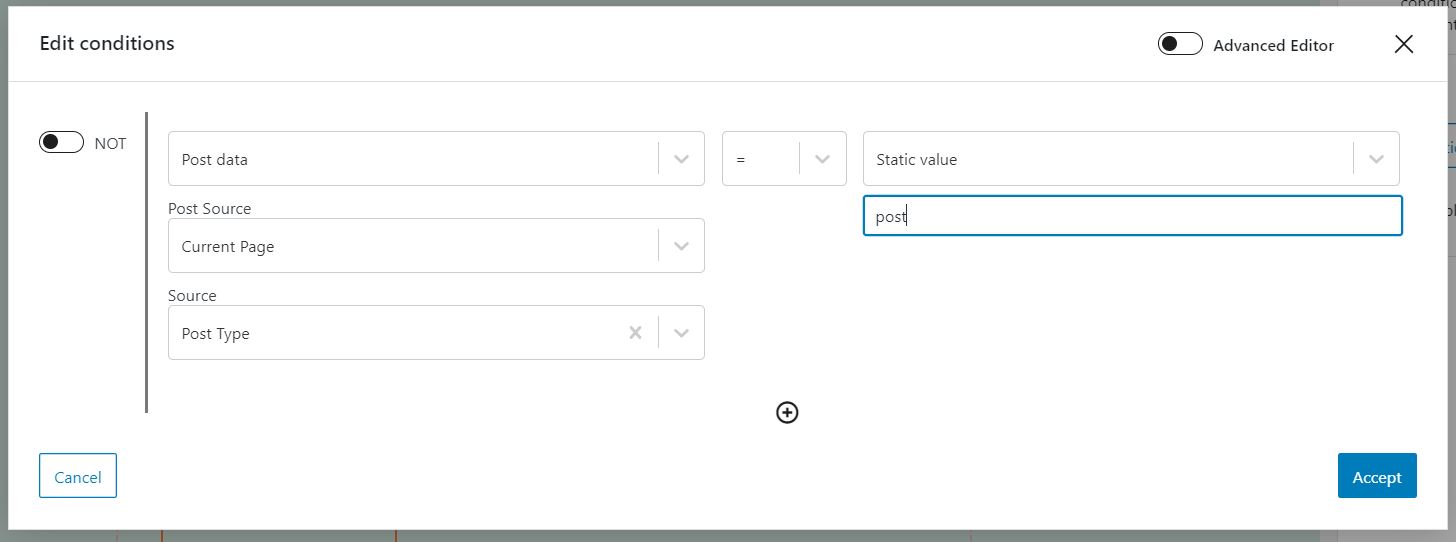Click the chevron arrow of Current Page selector
1456x542 pixels.
tap(682, 246)
